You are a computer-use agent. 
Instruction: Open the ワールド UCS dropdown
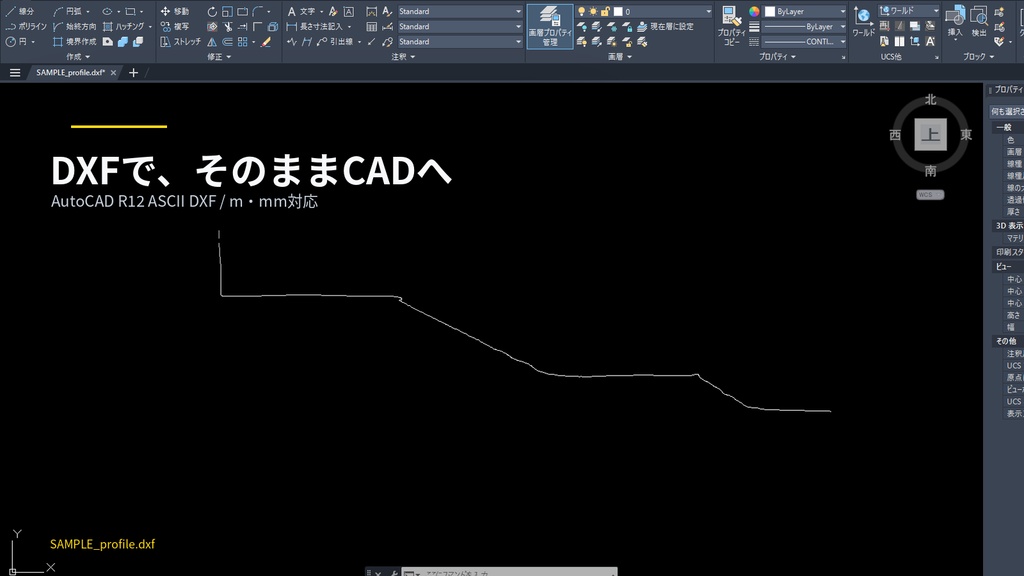(x=909, y=10)
